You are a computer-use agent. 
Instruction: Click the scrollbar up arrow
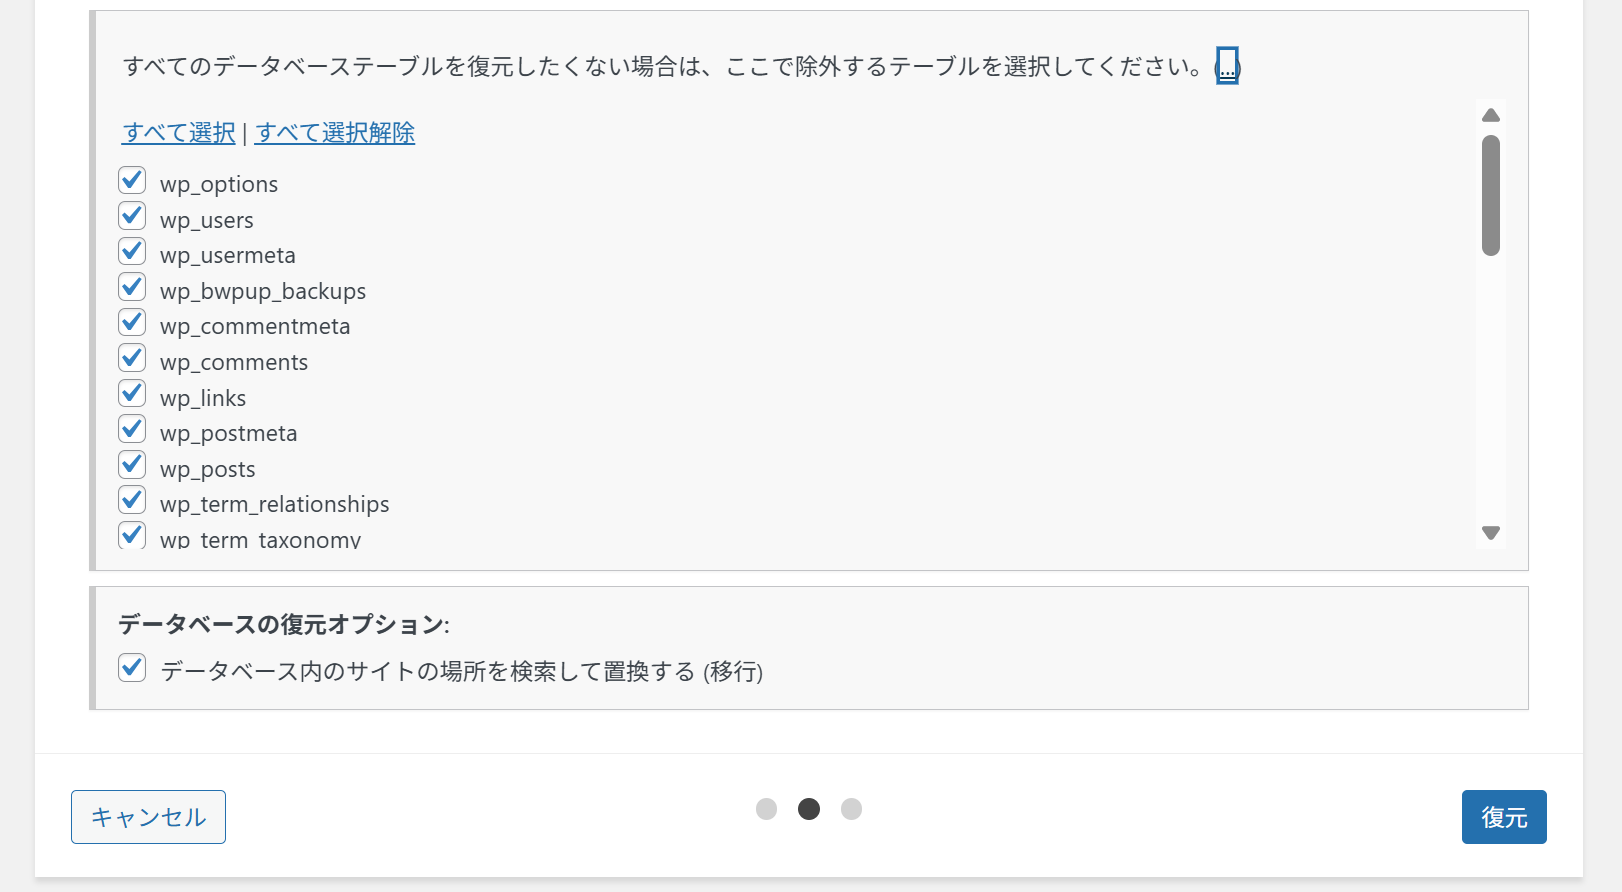click(1490, 115)
